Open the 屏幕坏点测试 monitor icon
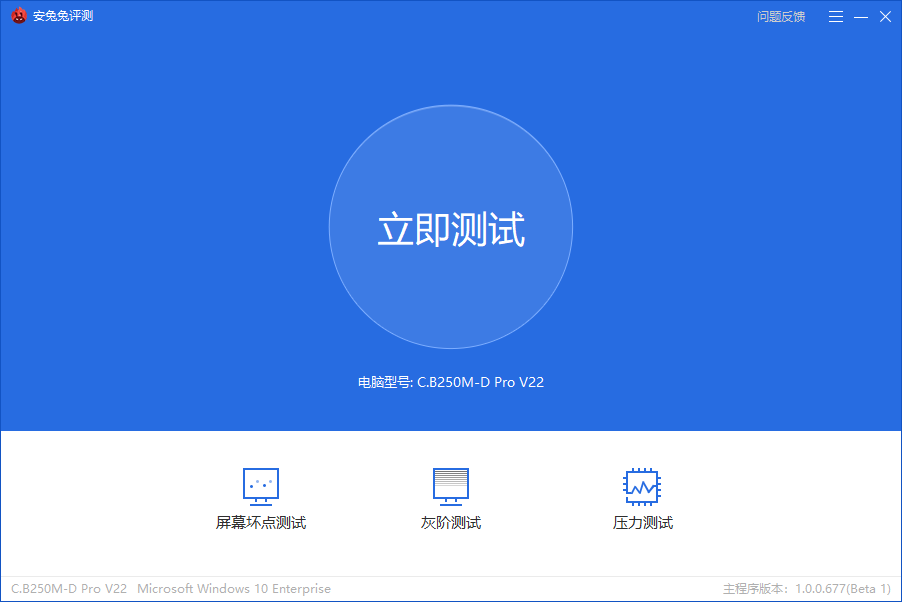The image size is (902, 602). coord(261,486)
